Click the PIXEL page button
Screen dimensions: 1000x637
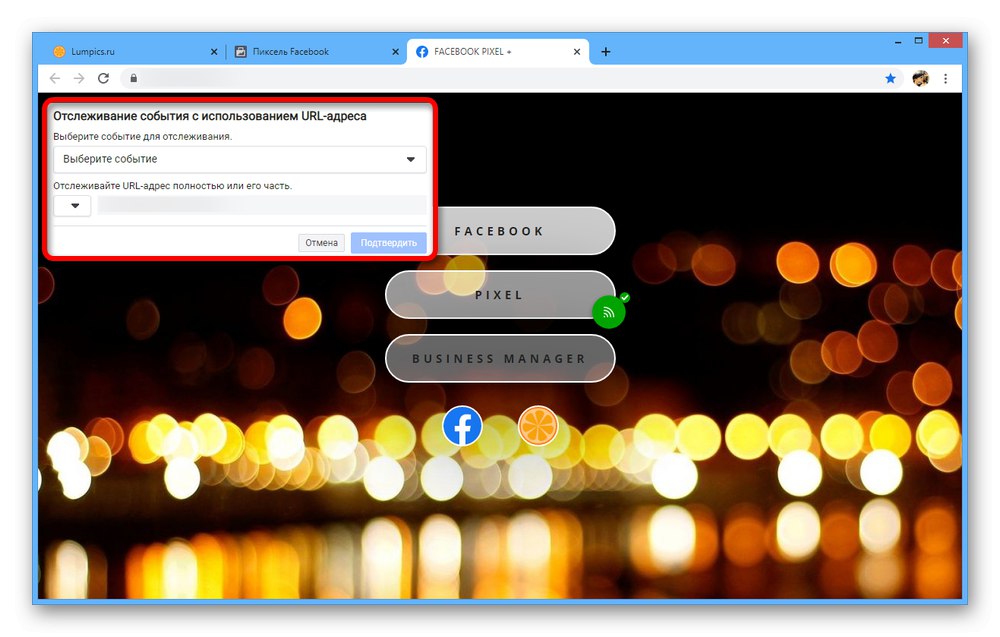[x=500, y=295]
